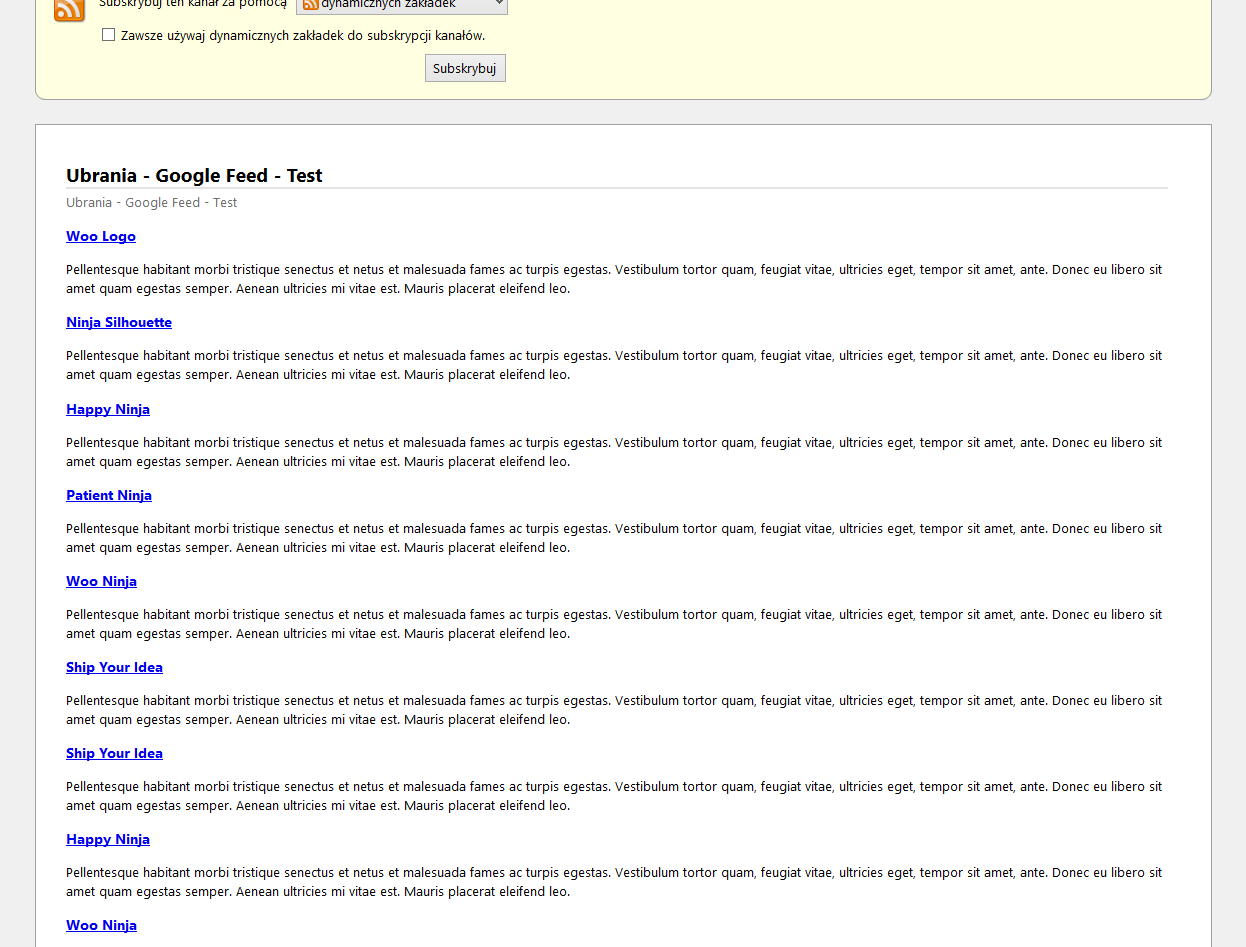Click the orange RSS feed icon

click(69, 9)
